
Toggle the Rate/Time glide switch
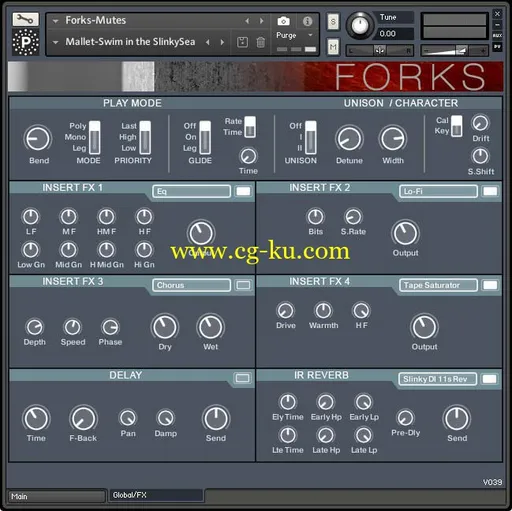pyautogui.click(x=250, y=127)
